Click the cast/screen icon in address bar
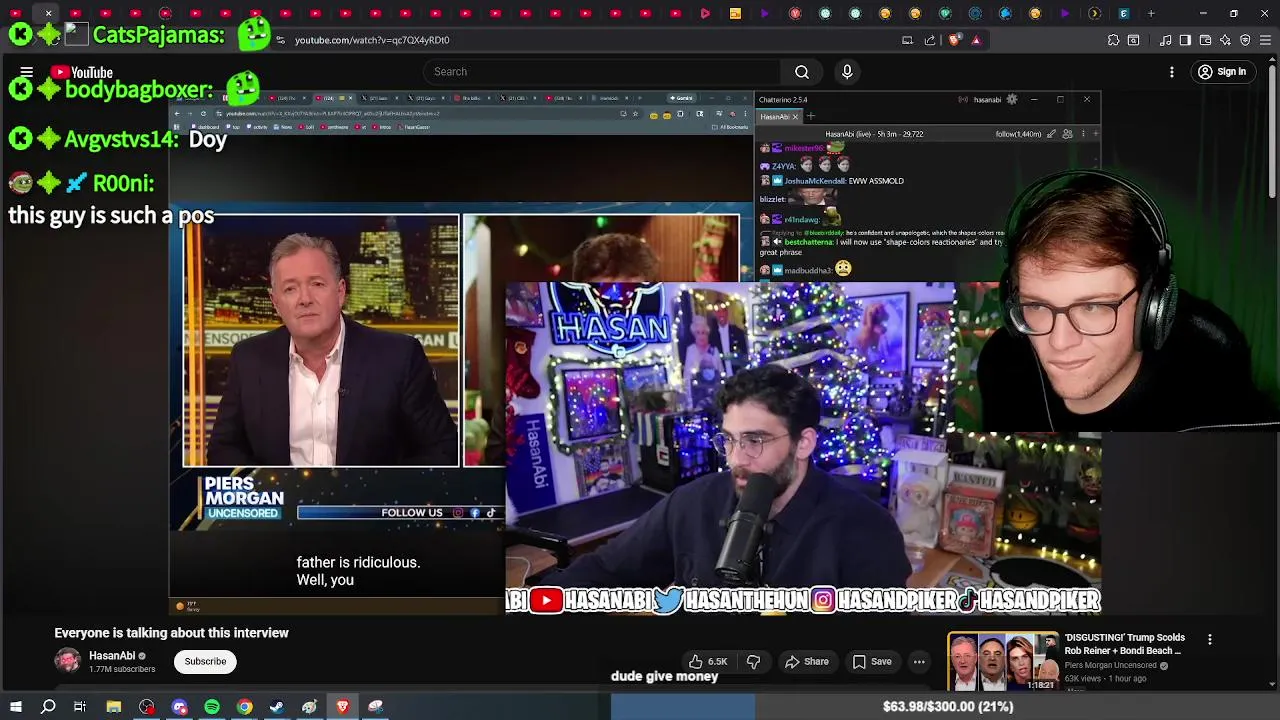The image size is (1280, 720). [907, 40]
